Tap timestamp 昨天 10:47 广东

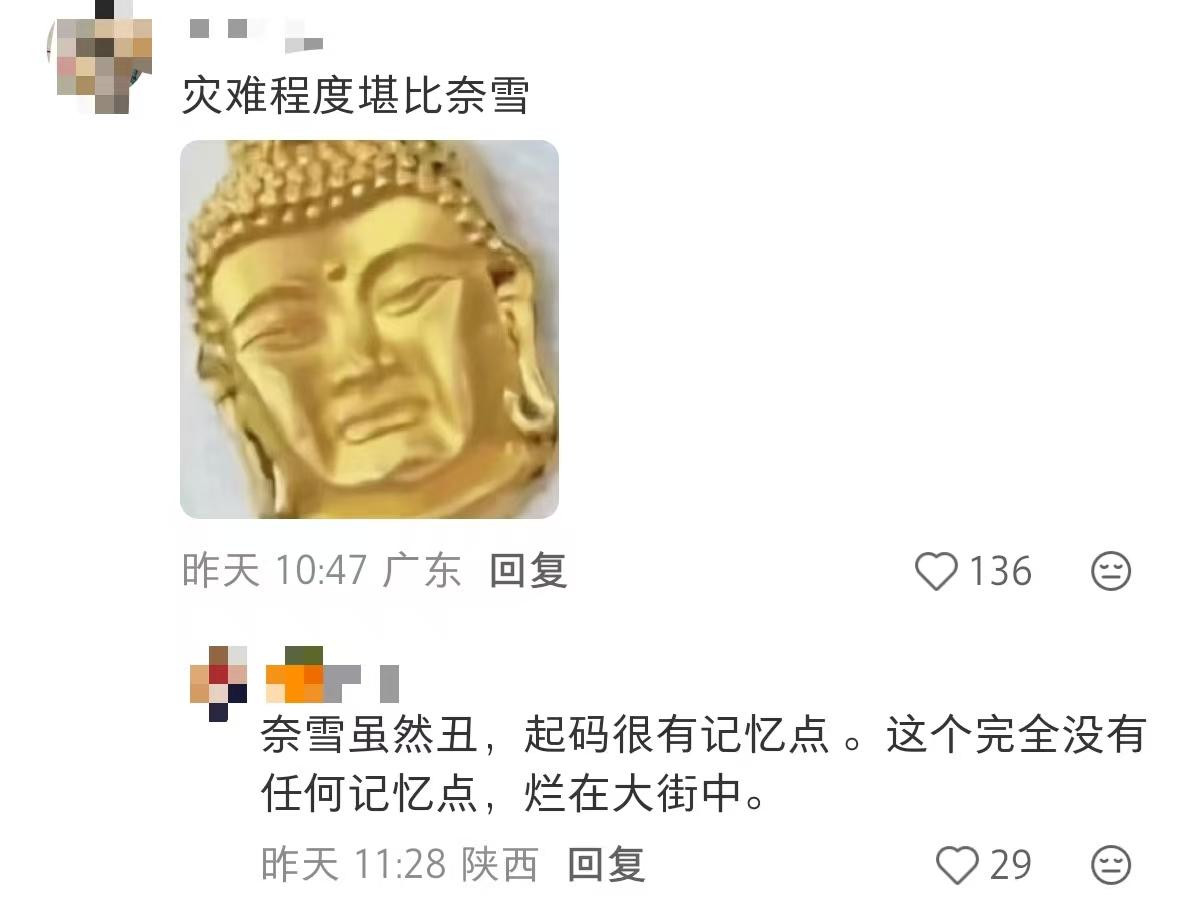(x=322, y=571)
